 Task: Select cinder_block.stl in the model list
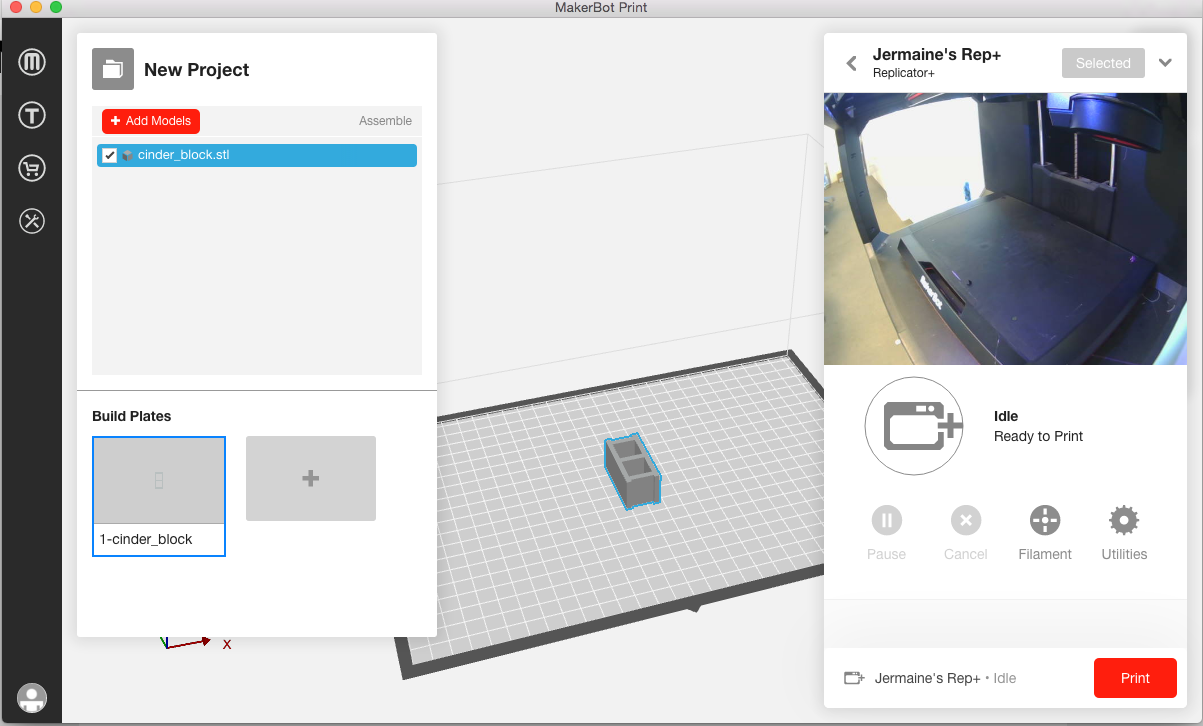pos(257,155)
